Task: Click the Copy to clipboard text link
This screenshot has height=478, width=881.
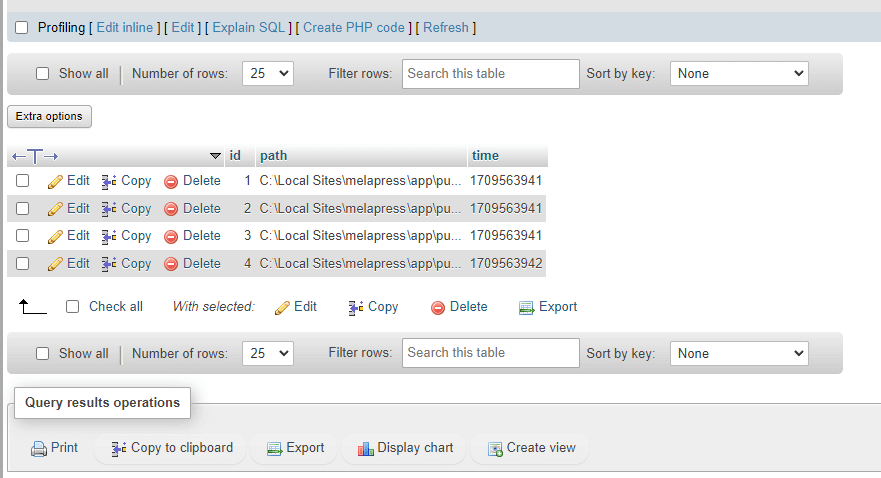Action: 182,448
